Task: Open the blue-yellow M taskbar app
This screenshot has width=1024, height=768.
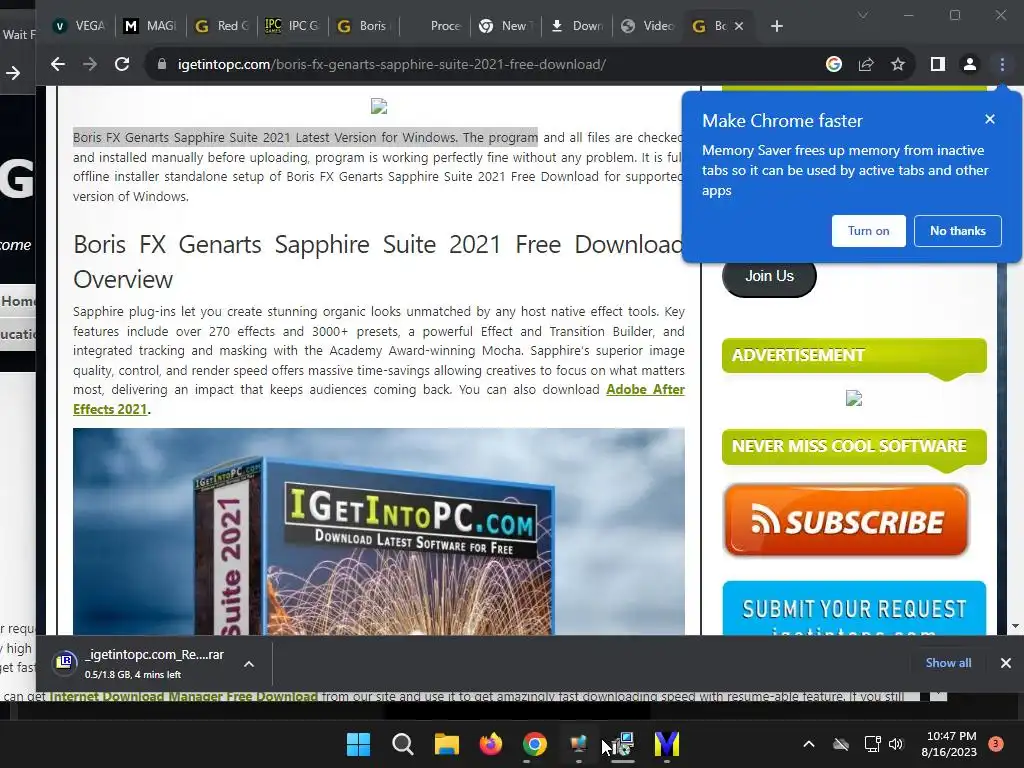Action: tap(667, 744)
